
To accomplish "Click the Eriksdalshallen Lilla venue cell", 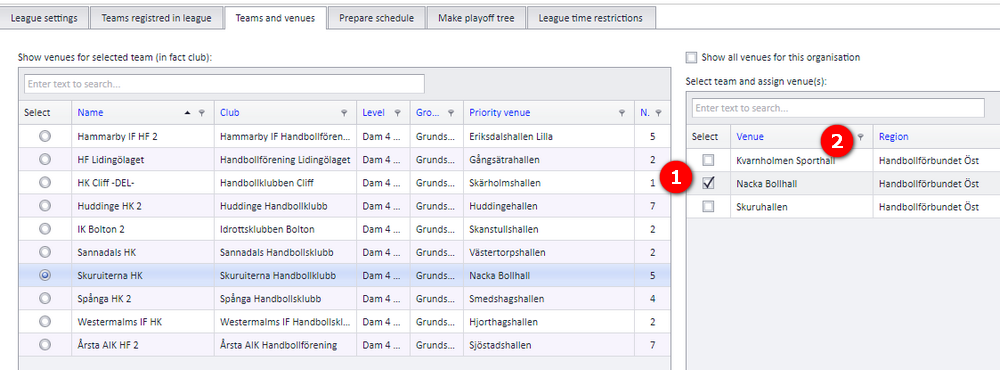I will pos(548,136).
